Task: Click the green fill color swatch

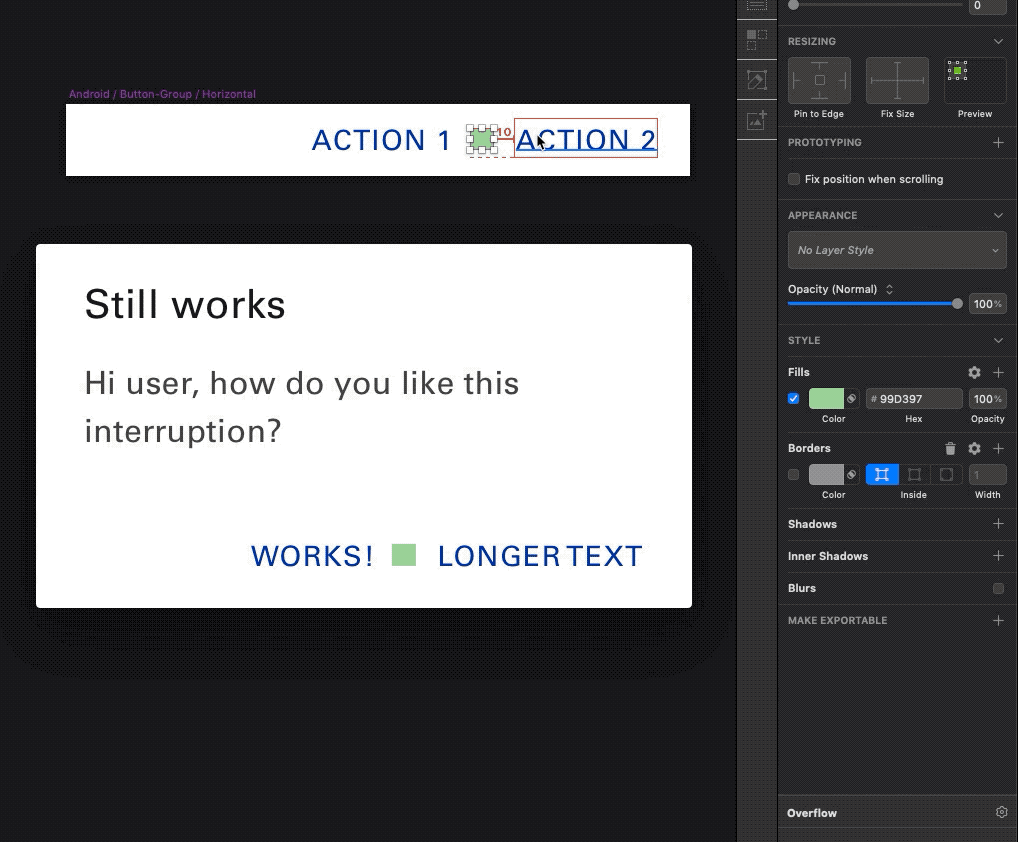Action: (x=826, y=399)
